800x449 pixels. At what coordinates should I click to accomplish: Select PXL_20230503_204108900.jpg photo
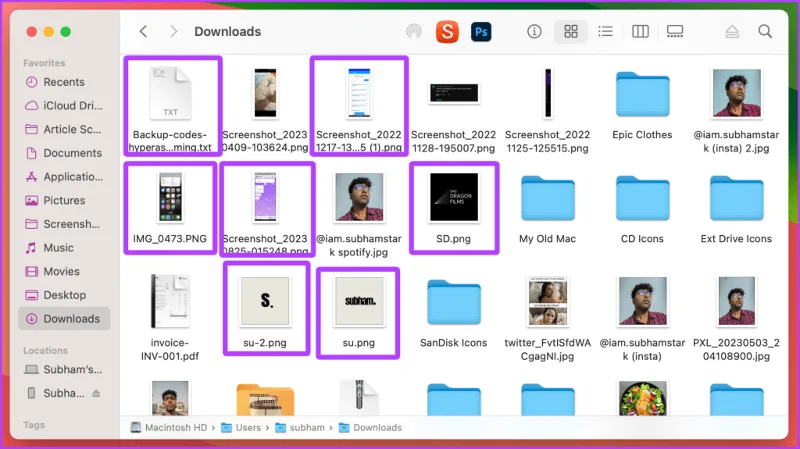(x=736, y=302)
